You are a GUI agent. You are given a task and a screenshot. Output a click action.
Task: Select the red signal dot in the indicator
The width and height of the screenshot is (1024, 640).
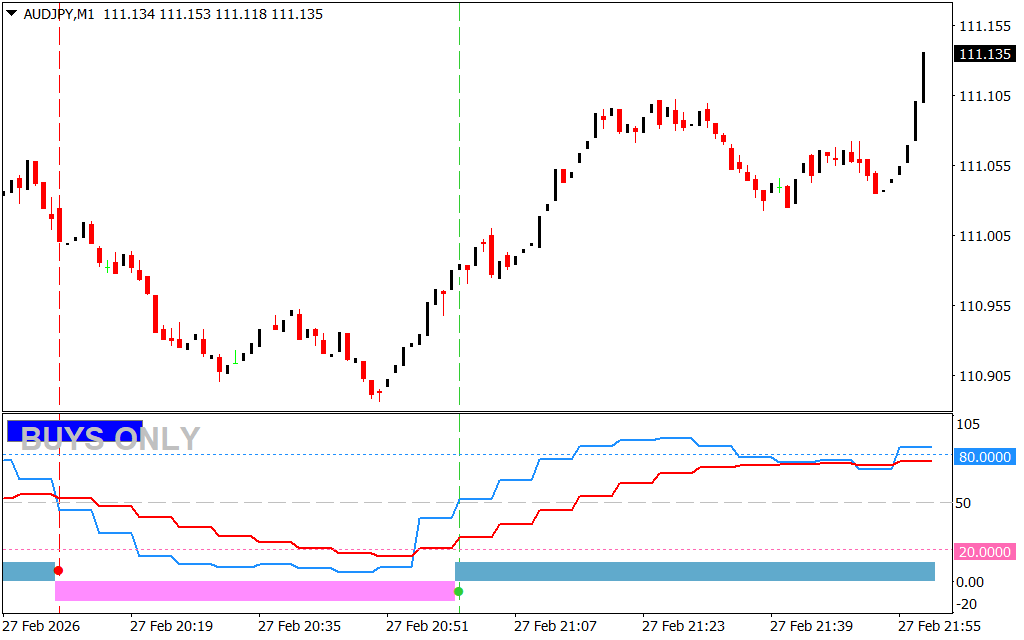[58, 570]
